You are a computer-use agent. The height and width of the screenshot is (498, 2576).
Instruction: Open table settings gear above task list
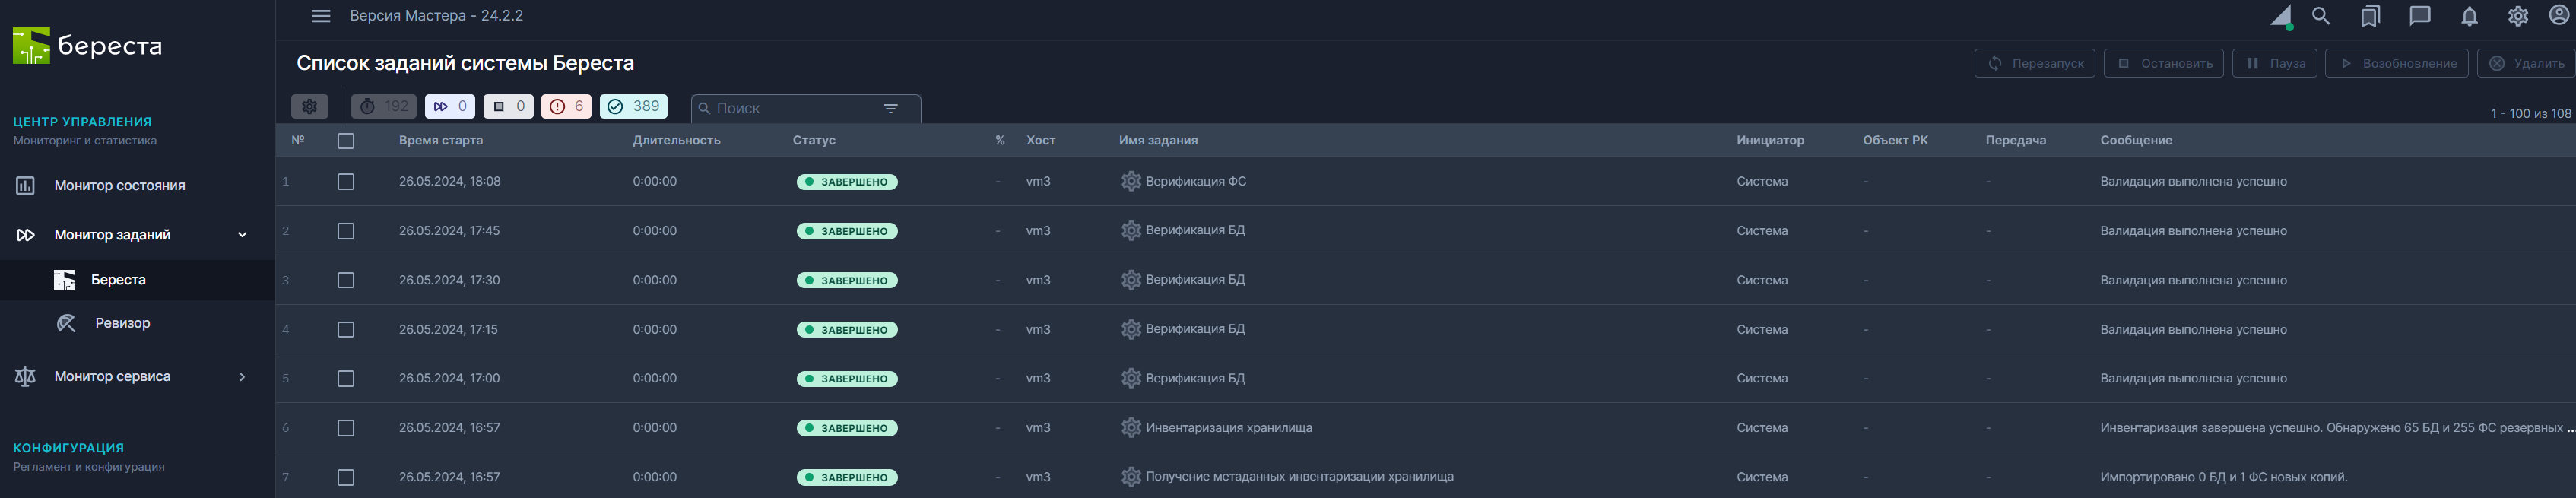coord(309,107)
